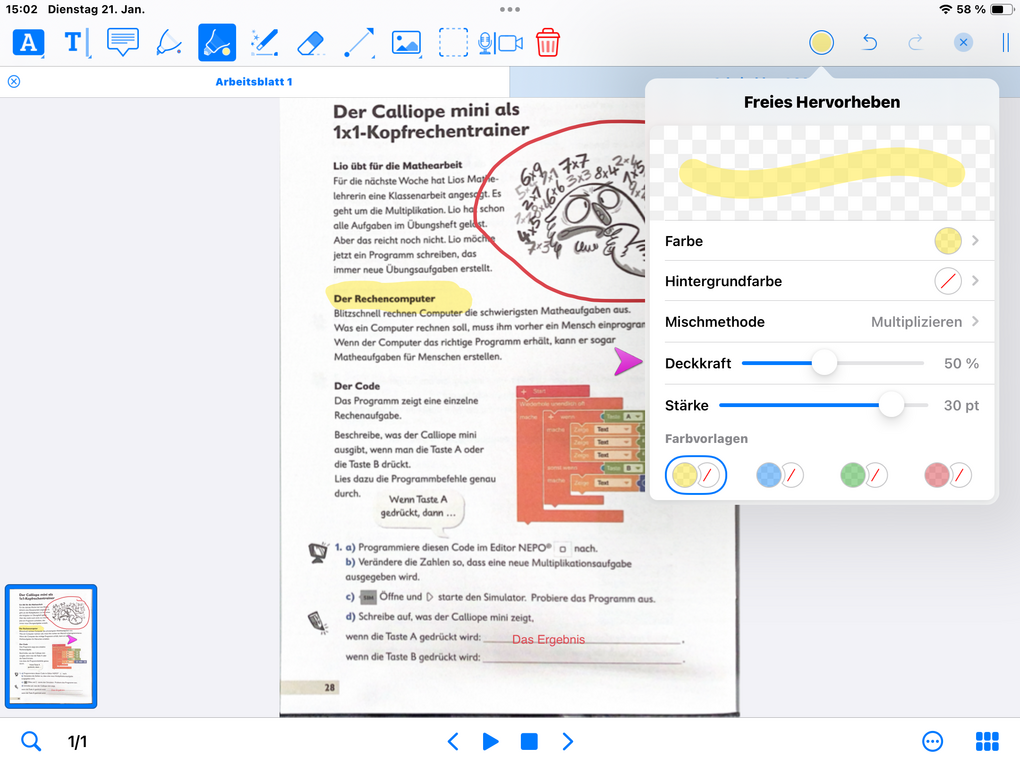Tap the 1/1 page indicator
Viewport: 1020px width, 765px height.
[x=77, y=742]
